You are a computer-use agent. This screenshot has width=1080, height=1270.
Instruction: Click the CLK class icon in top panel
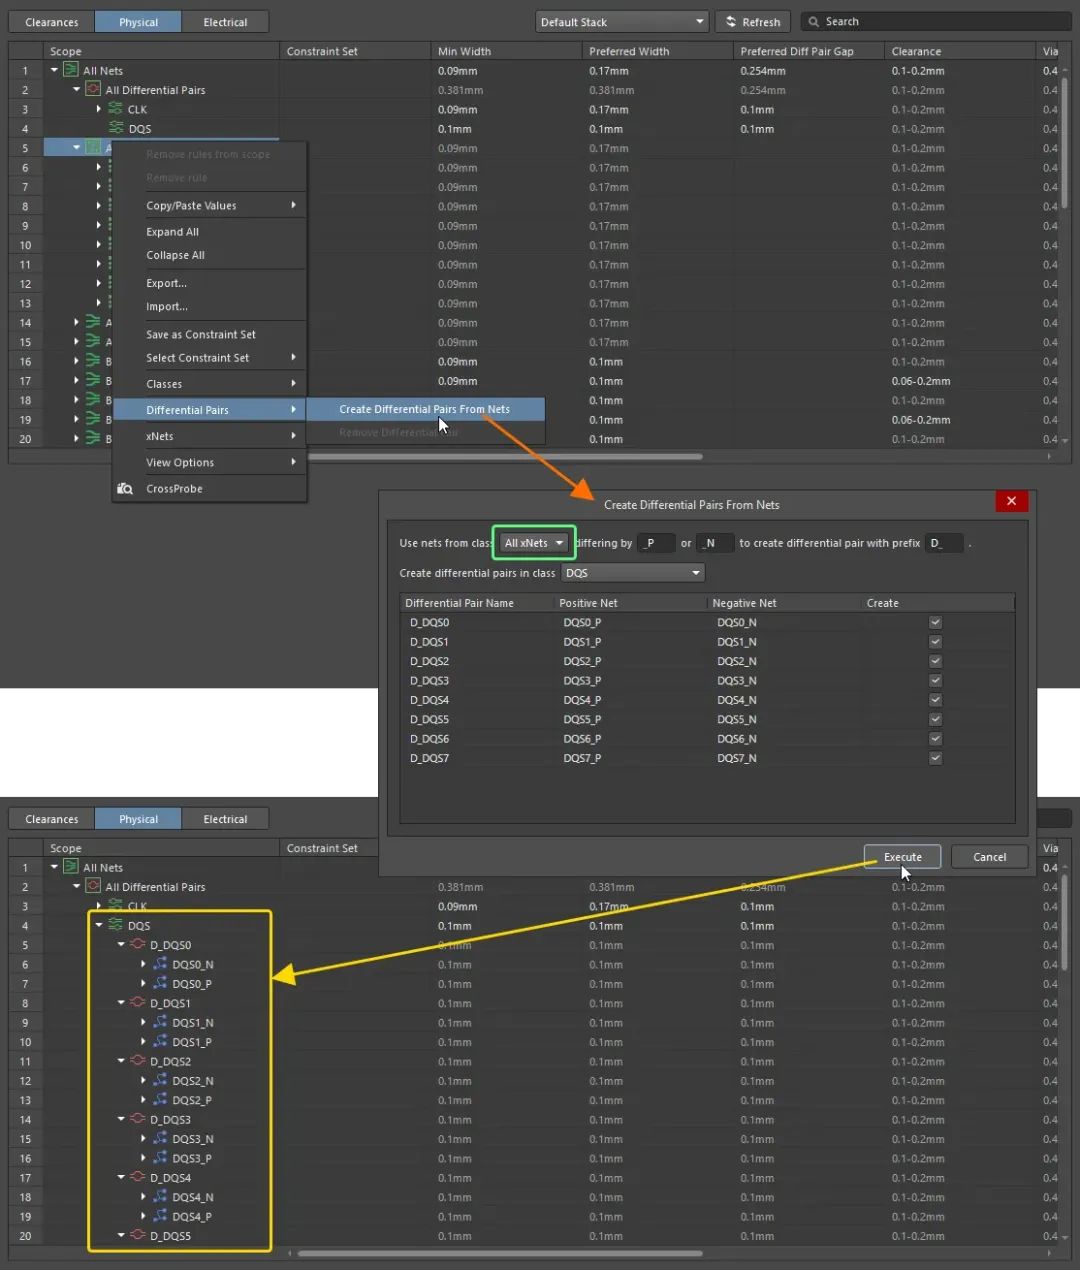[116, 109]
